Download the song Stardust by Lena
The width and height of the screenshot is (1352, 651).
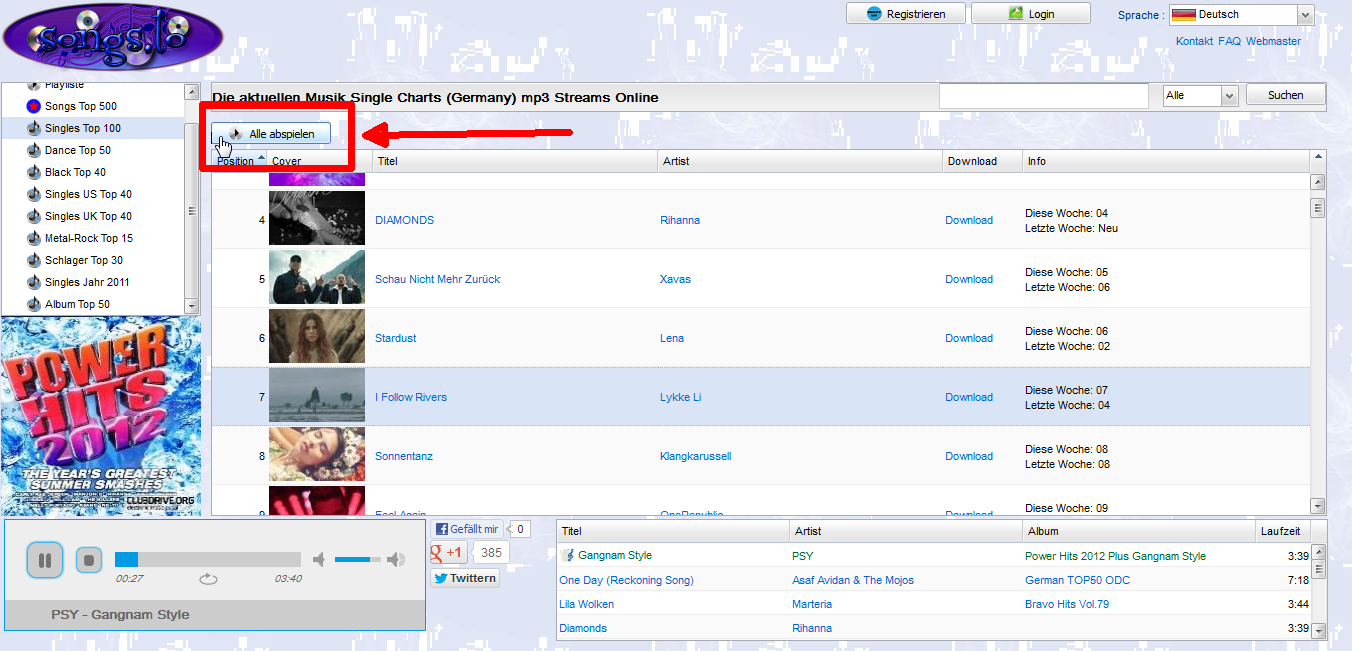(x=969, y=338)
